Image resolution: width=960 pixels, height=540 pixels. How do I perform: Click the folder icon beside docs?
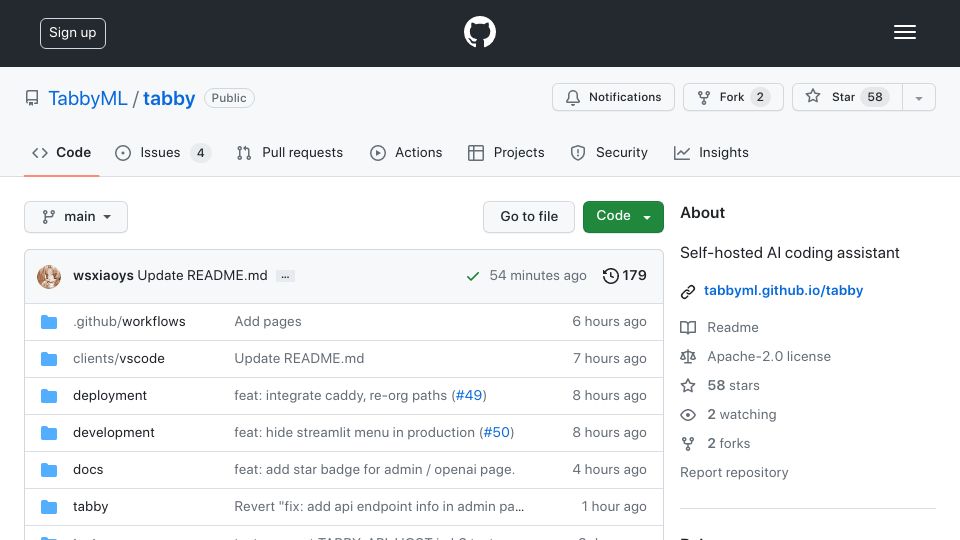[49, 470]
